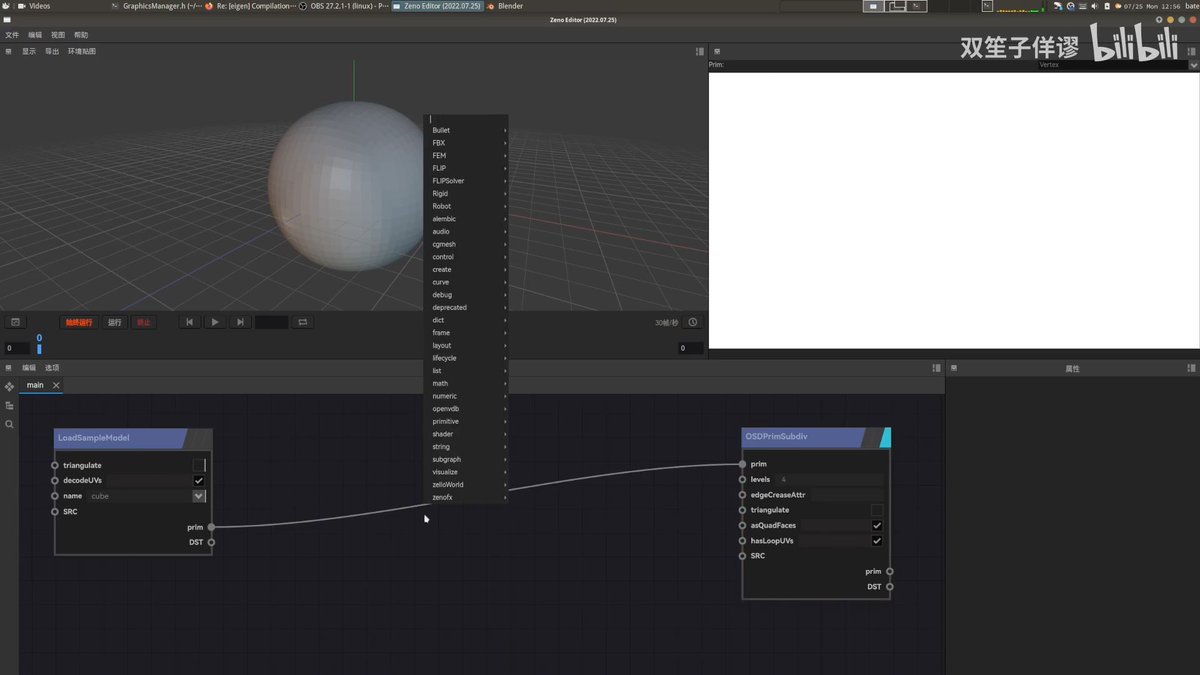The width and height of the screenshot is (1200, 675).
Task: Uncheck decodeUVs on LoadSampleModel node
Action: click(199, 480)
